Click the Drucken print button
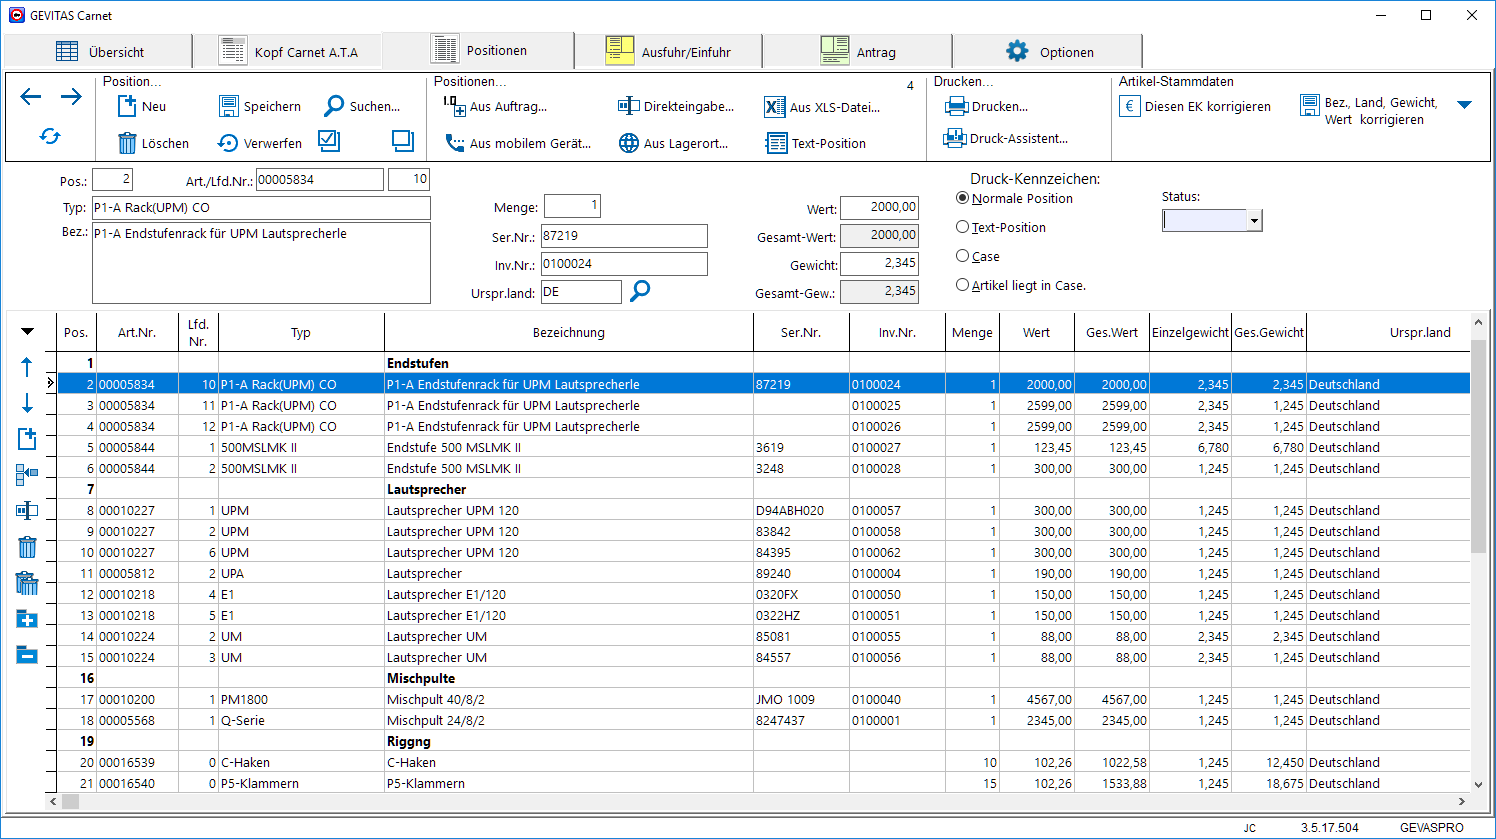 point(987,106)
